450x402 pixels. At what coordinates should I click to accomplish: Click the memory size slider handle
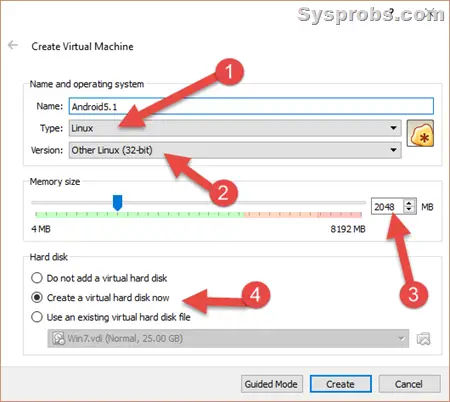coord(117,203)
